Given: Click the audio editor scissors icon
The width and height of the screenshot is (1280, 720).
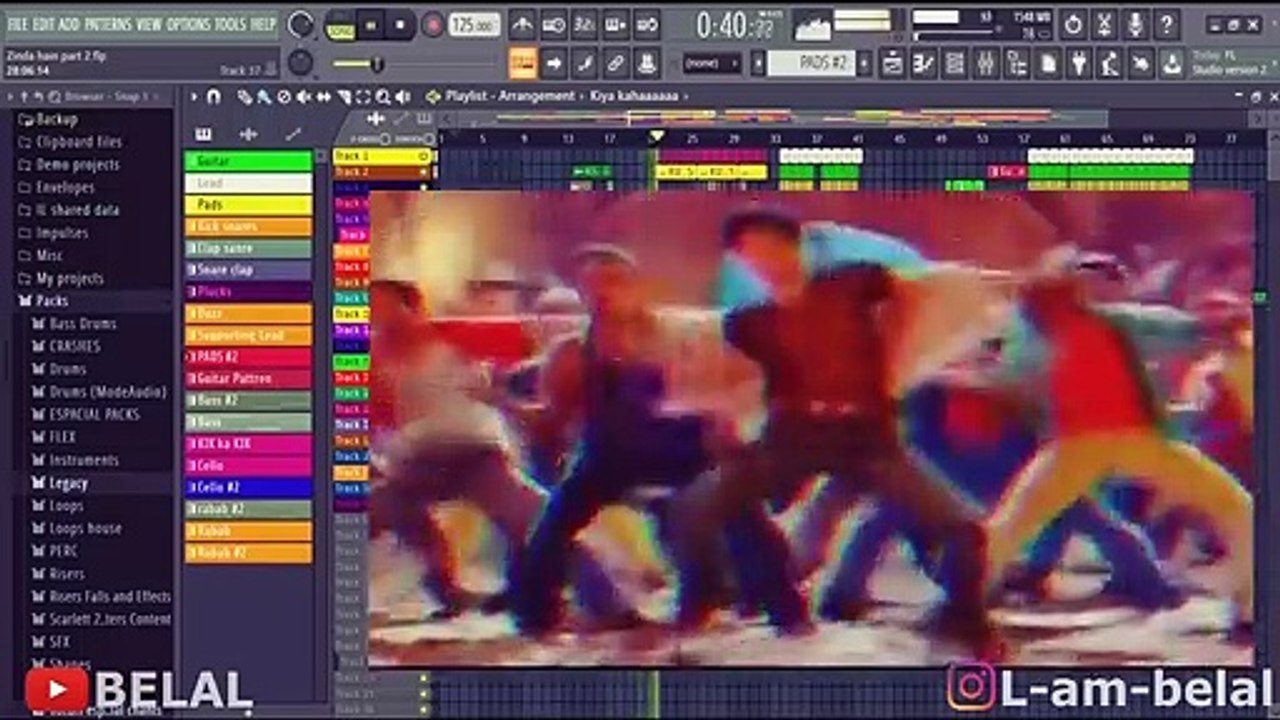Looking at the screenshot, I should pyautogui.click(x=1104, y=24).
